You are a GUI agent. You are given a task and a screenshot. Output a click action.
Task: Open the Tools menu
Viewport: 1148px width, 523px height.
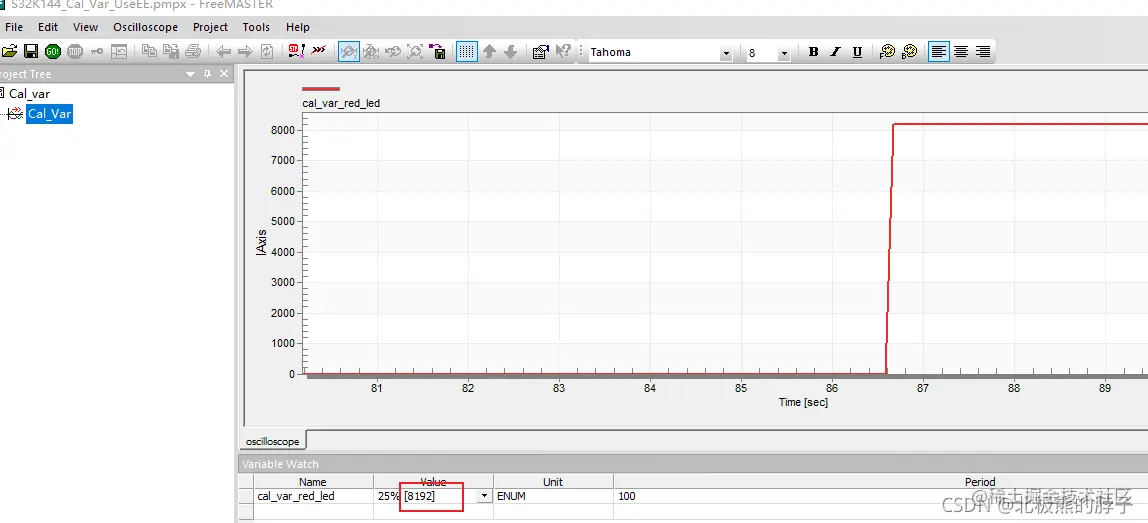click(x=256, y=27)
